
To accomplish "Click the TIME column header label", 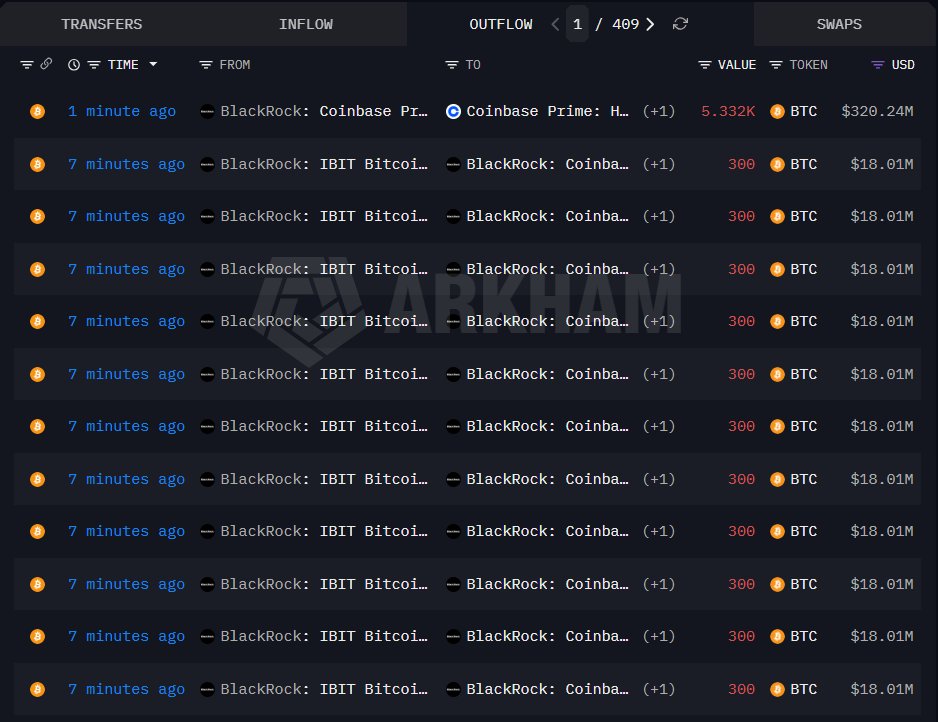I will tap(123, 65).
